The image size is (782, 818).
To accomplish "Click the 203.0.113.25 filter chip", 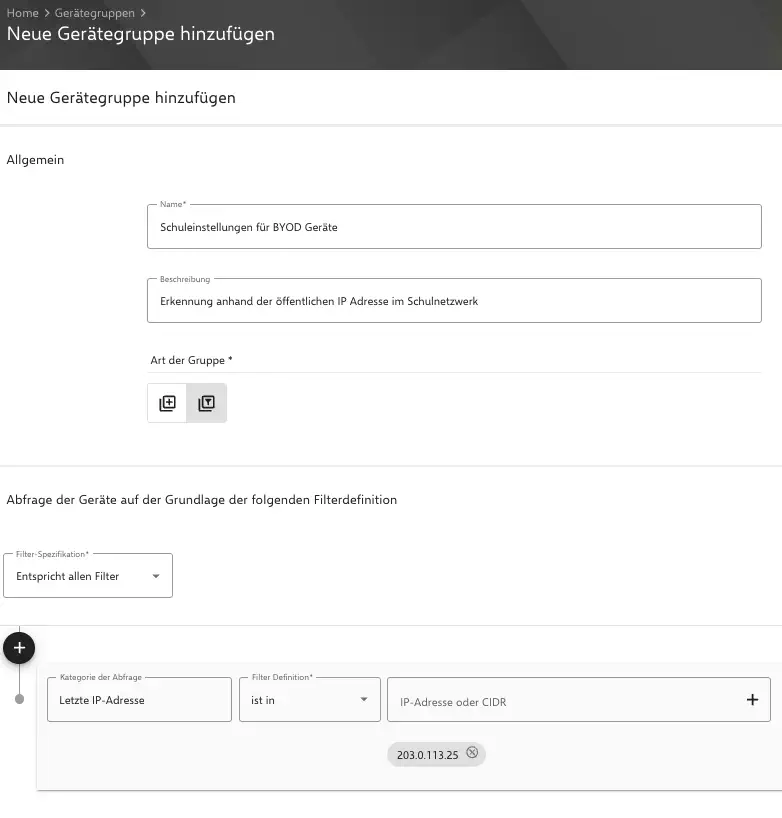I will coord(430,754).
